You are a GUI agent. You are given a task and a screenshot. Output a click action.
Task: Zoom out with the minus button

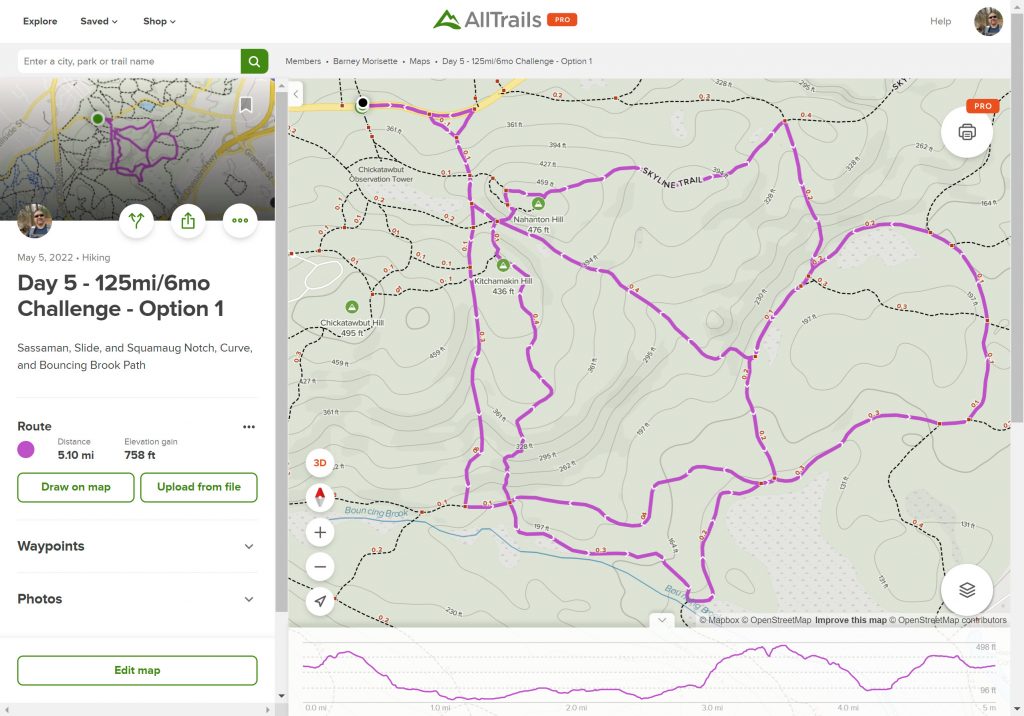coord(320,567)
